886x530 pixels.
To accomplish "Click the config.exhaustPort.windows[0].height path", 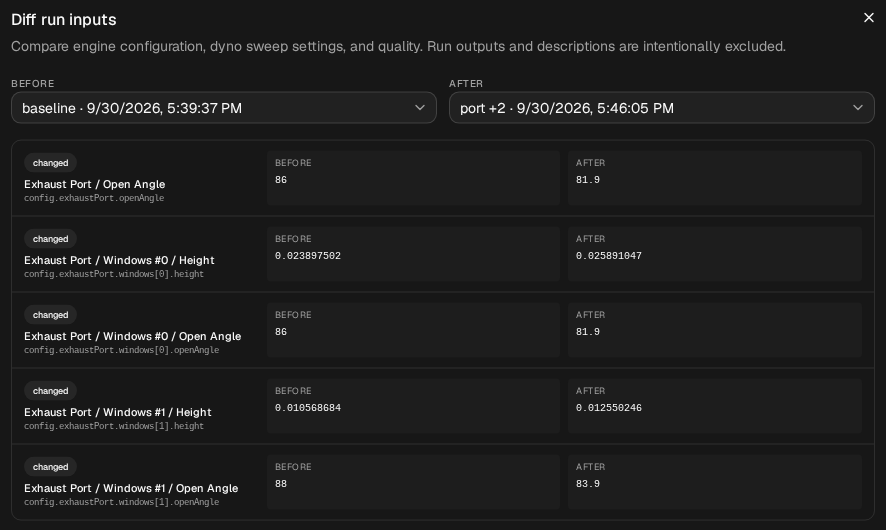I will click(114, 274).
